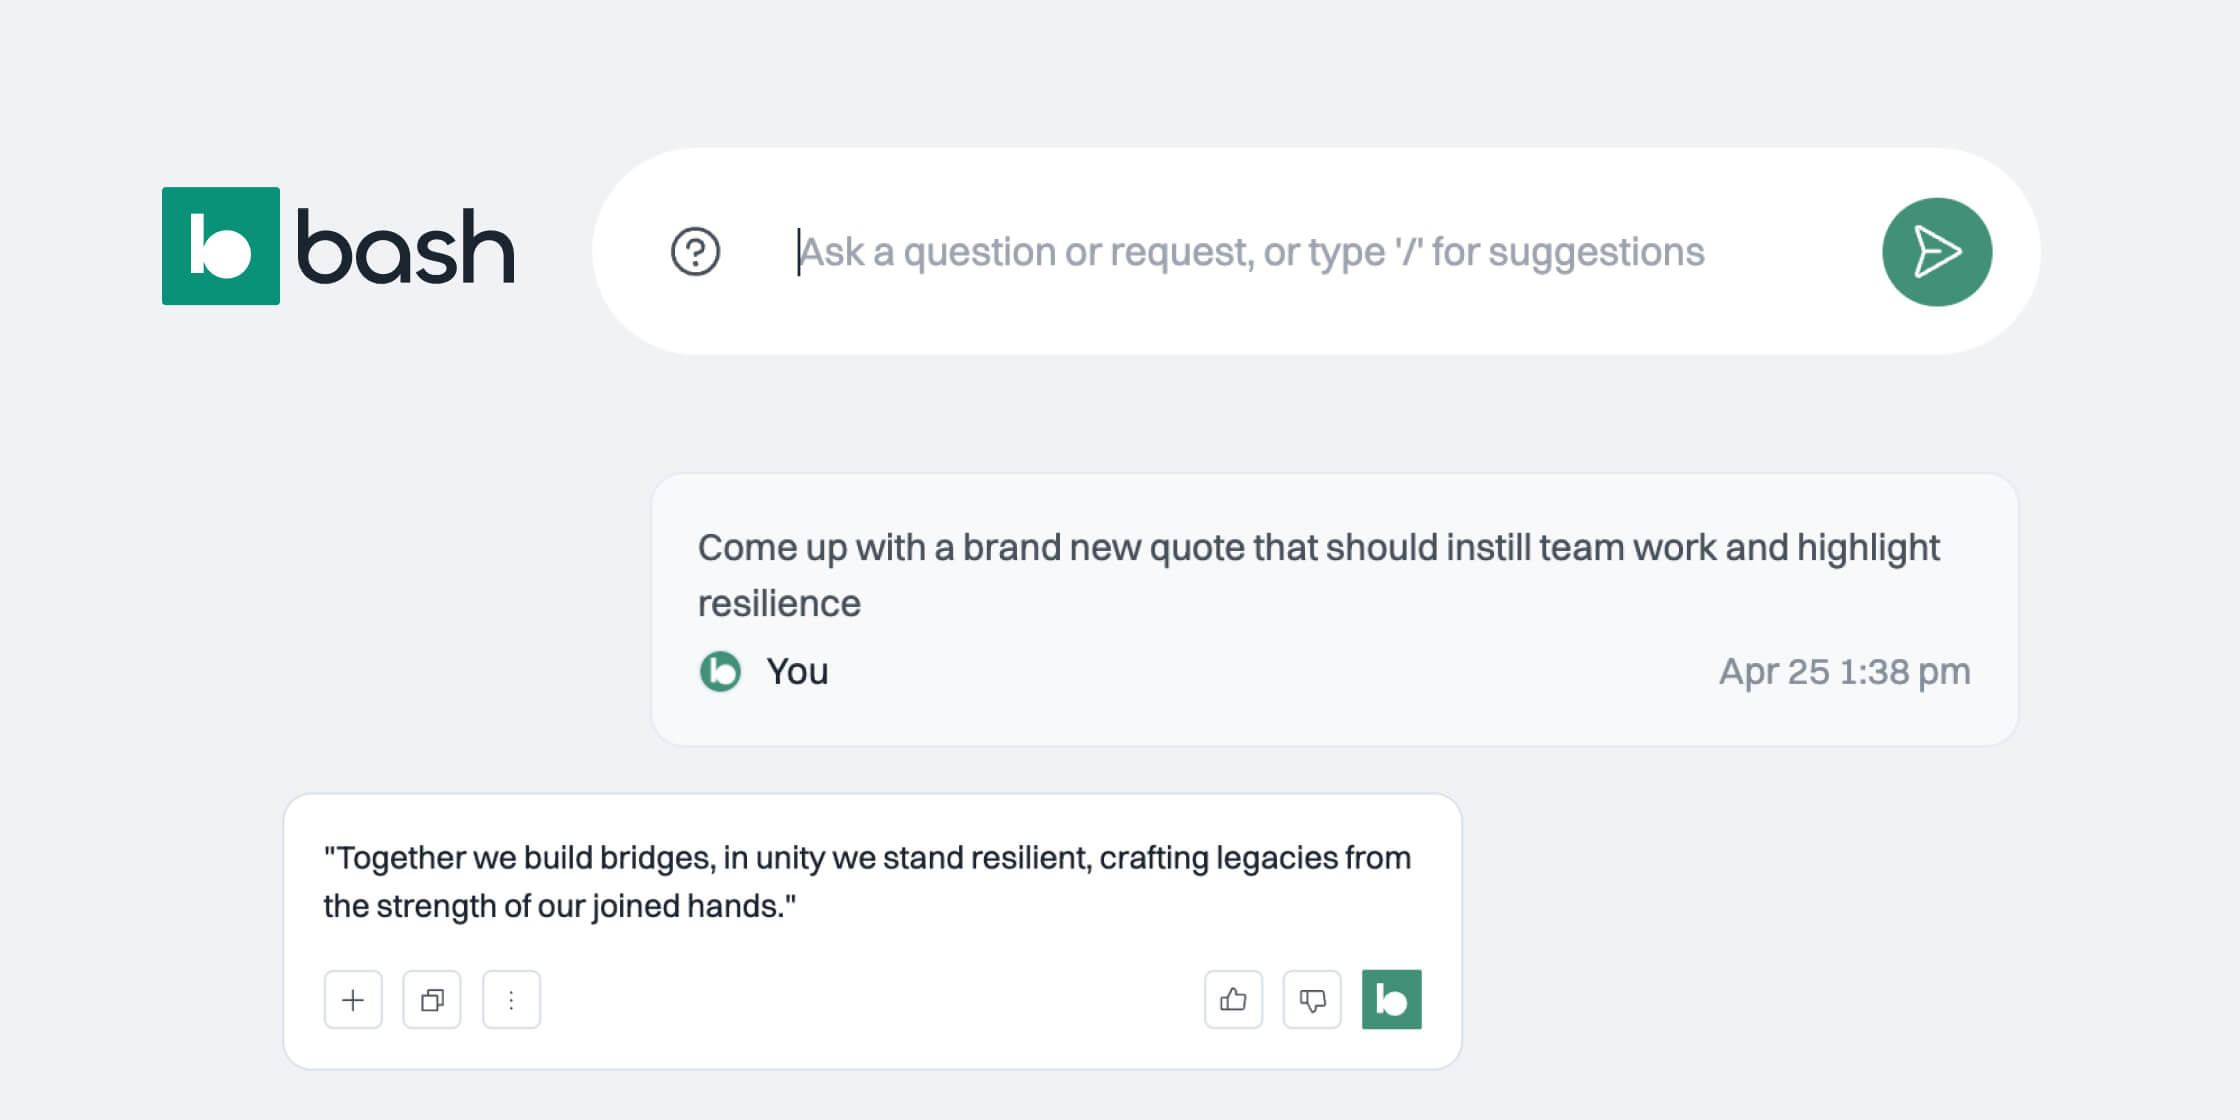Click the Bash logo icon
2240x1120 pixels.
pyautogui.click(x=222, y=248)
